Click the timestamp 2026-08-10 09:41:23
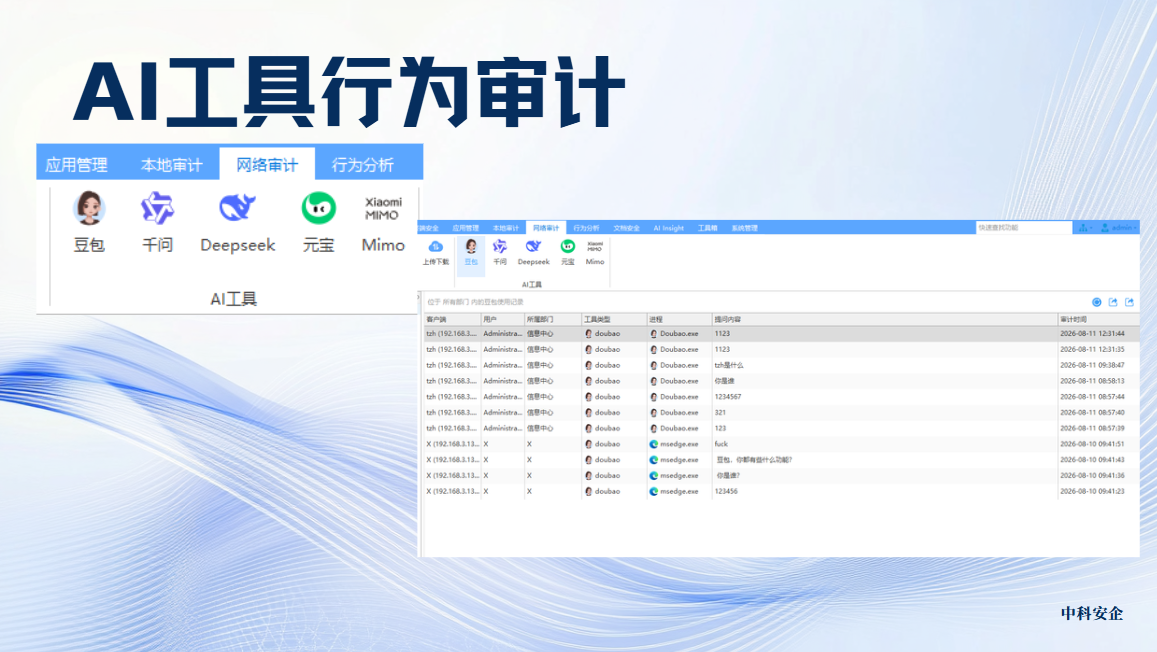This screenshot has width=1157, height=652. pos(1092,492)
